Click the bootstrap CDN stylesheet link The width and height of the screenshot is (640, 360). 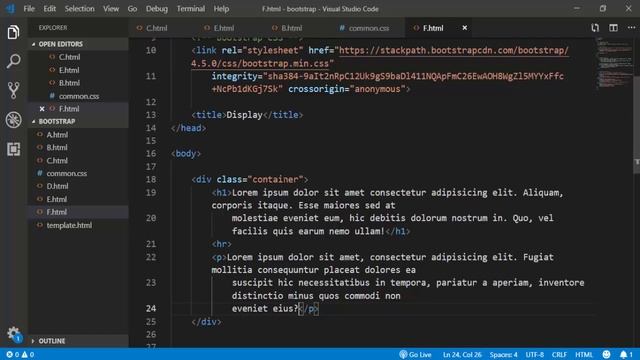[453, 51]
